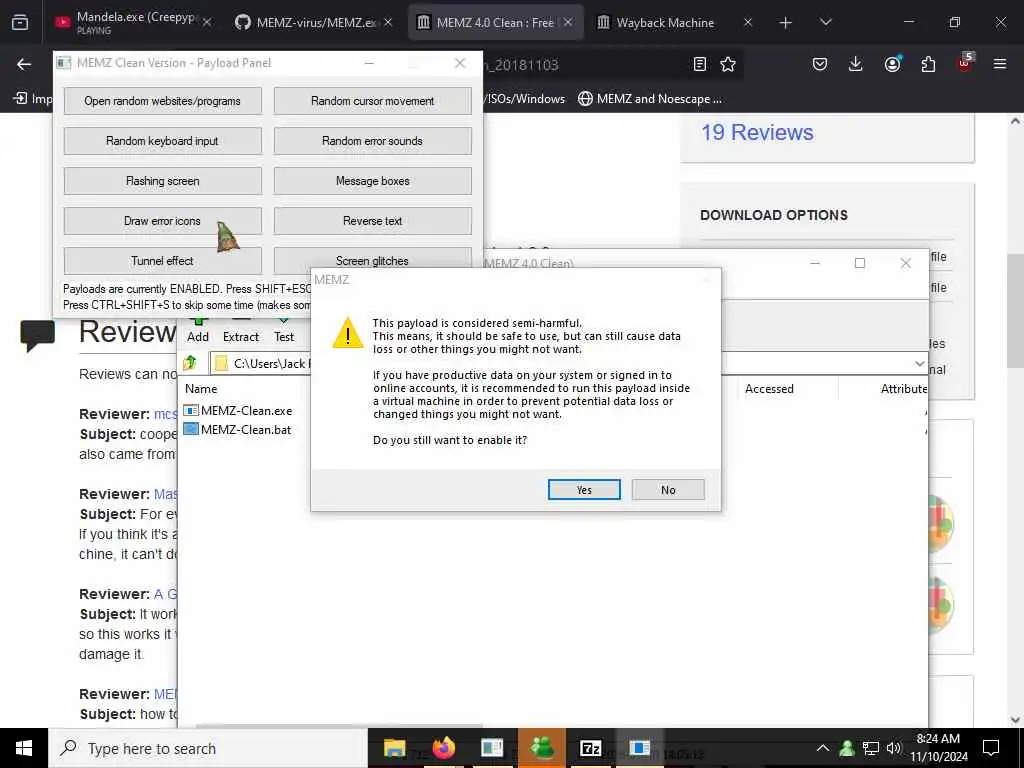The image size is (1024, 768).
Task: Toggle the Random keyboard input payload
Action: [163, 141]
